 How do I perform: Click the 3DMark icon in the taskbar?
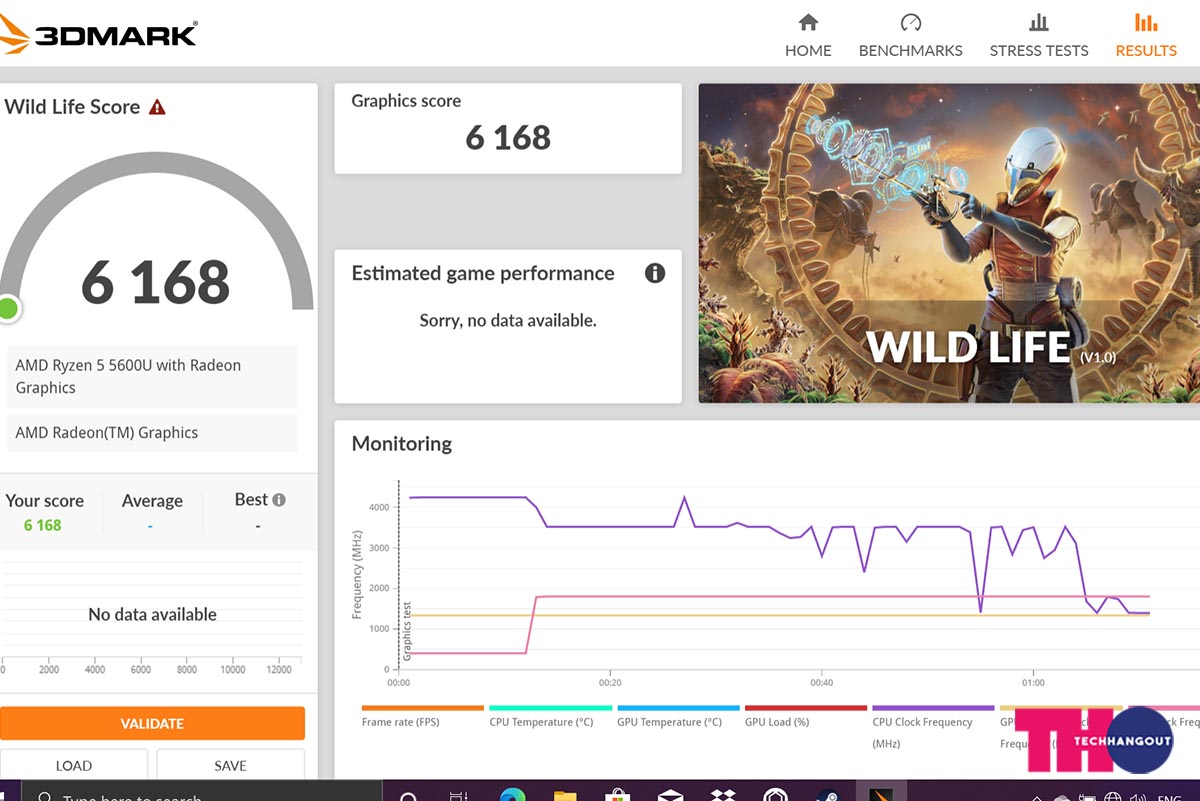pyautogui.click(x=881, y=793)
